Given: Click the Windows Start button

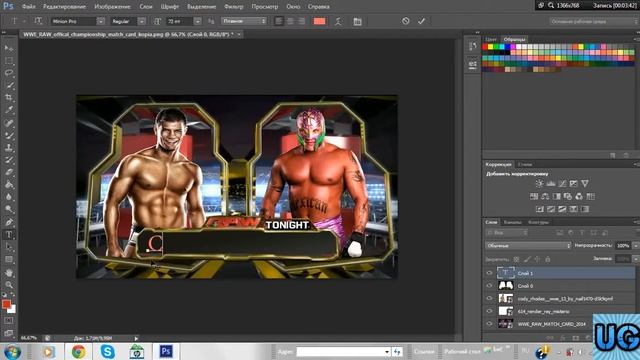Looking at the screenshot, I should [x=12, y=352].
